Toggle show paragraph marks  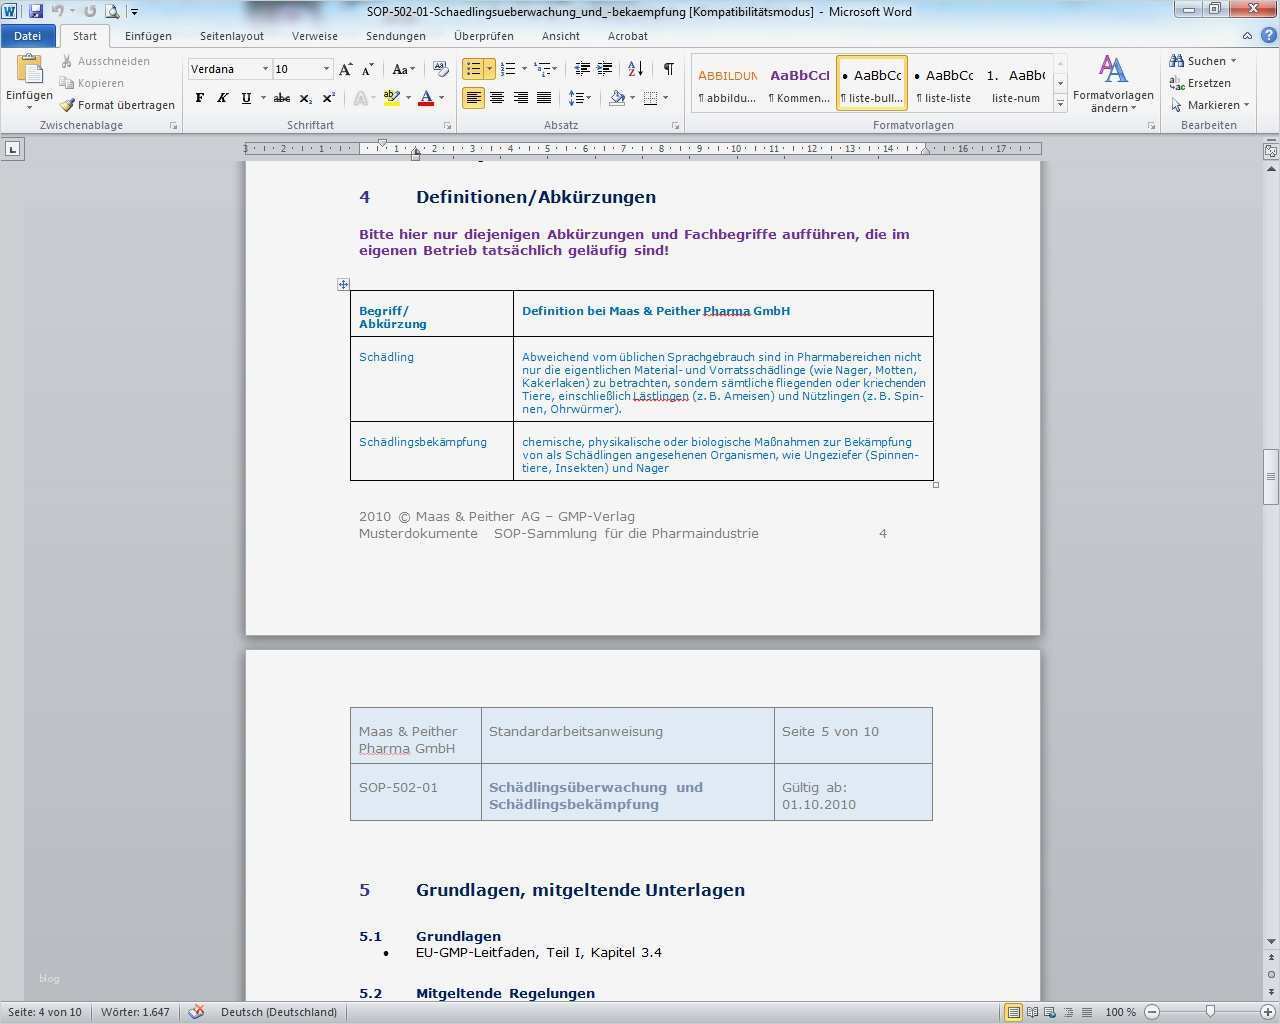click(x=668, y=69)
